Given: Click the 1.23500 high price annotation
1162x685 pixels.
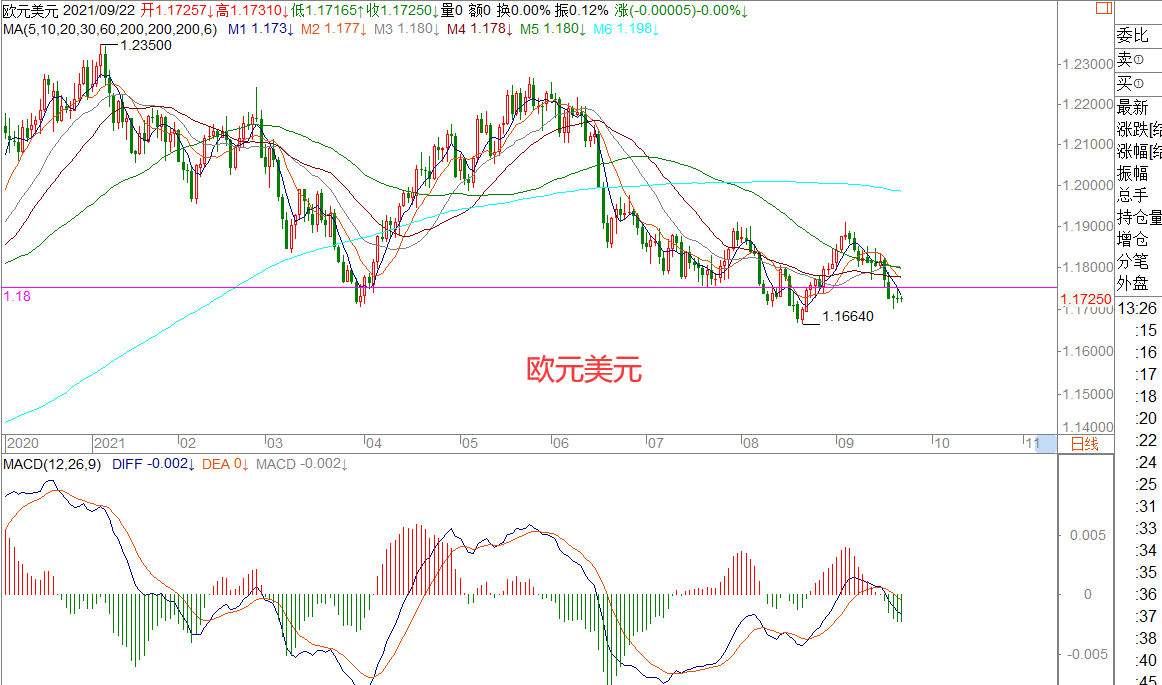Looking at the screenshot, I should point(145,45).
